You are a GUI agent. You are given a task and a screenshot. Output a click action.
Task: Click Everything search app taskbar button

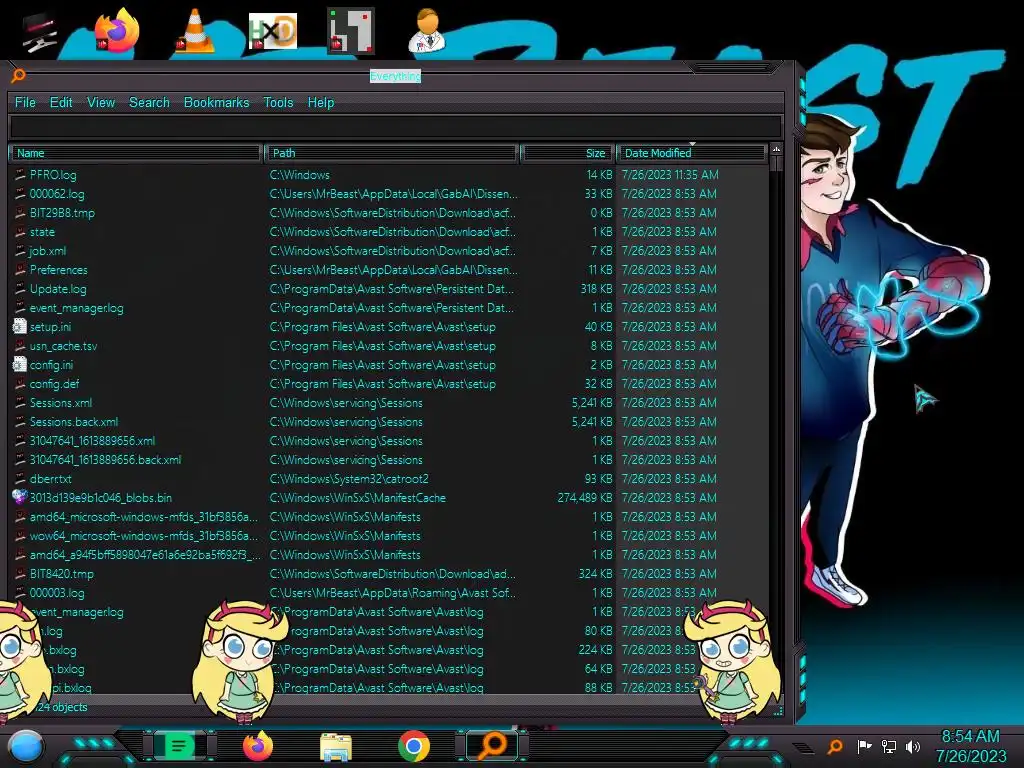pos(492,746)
